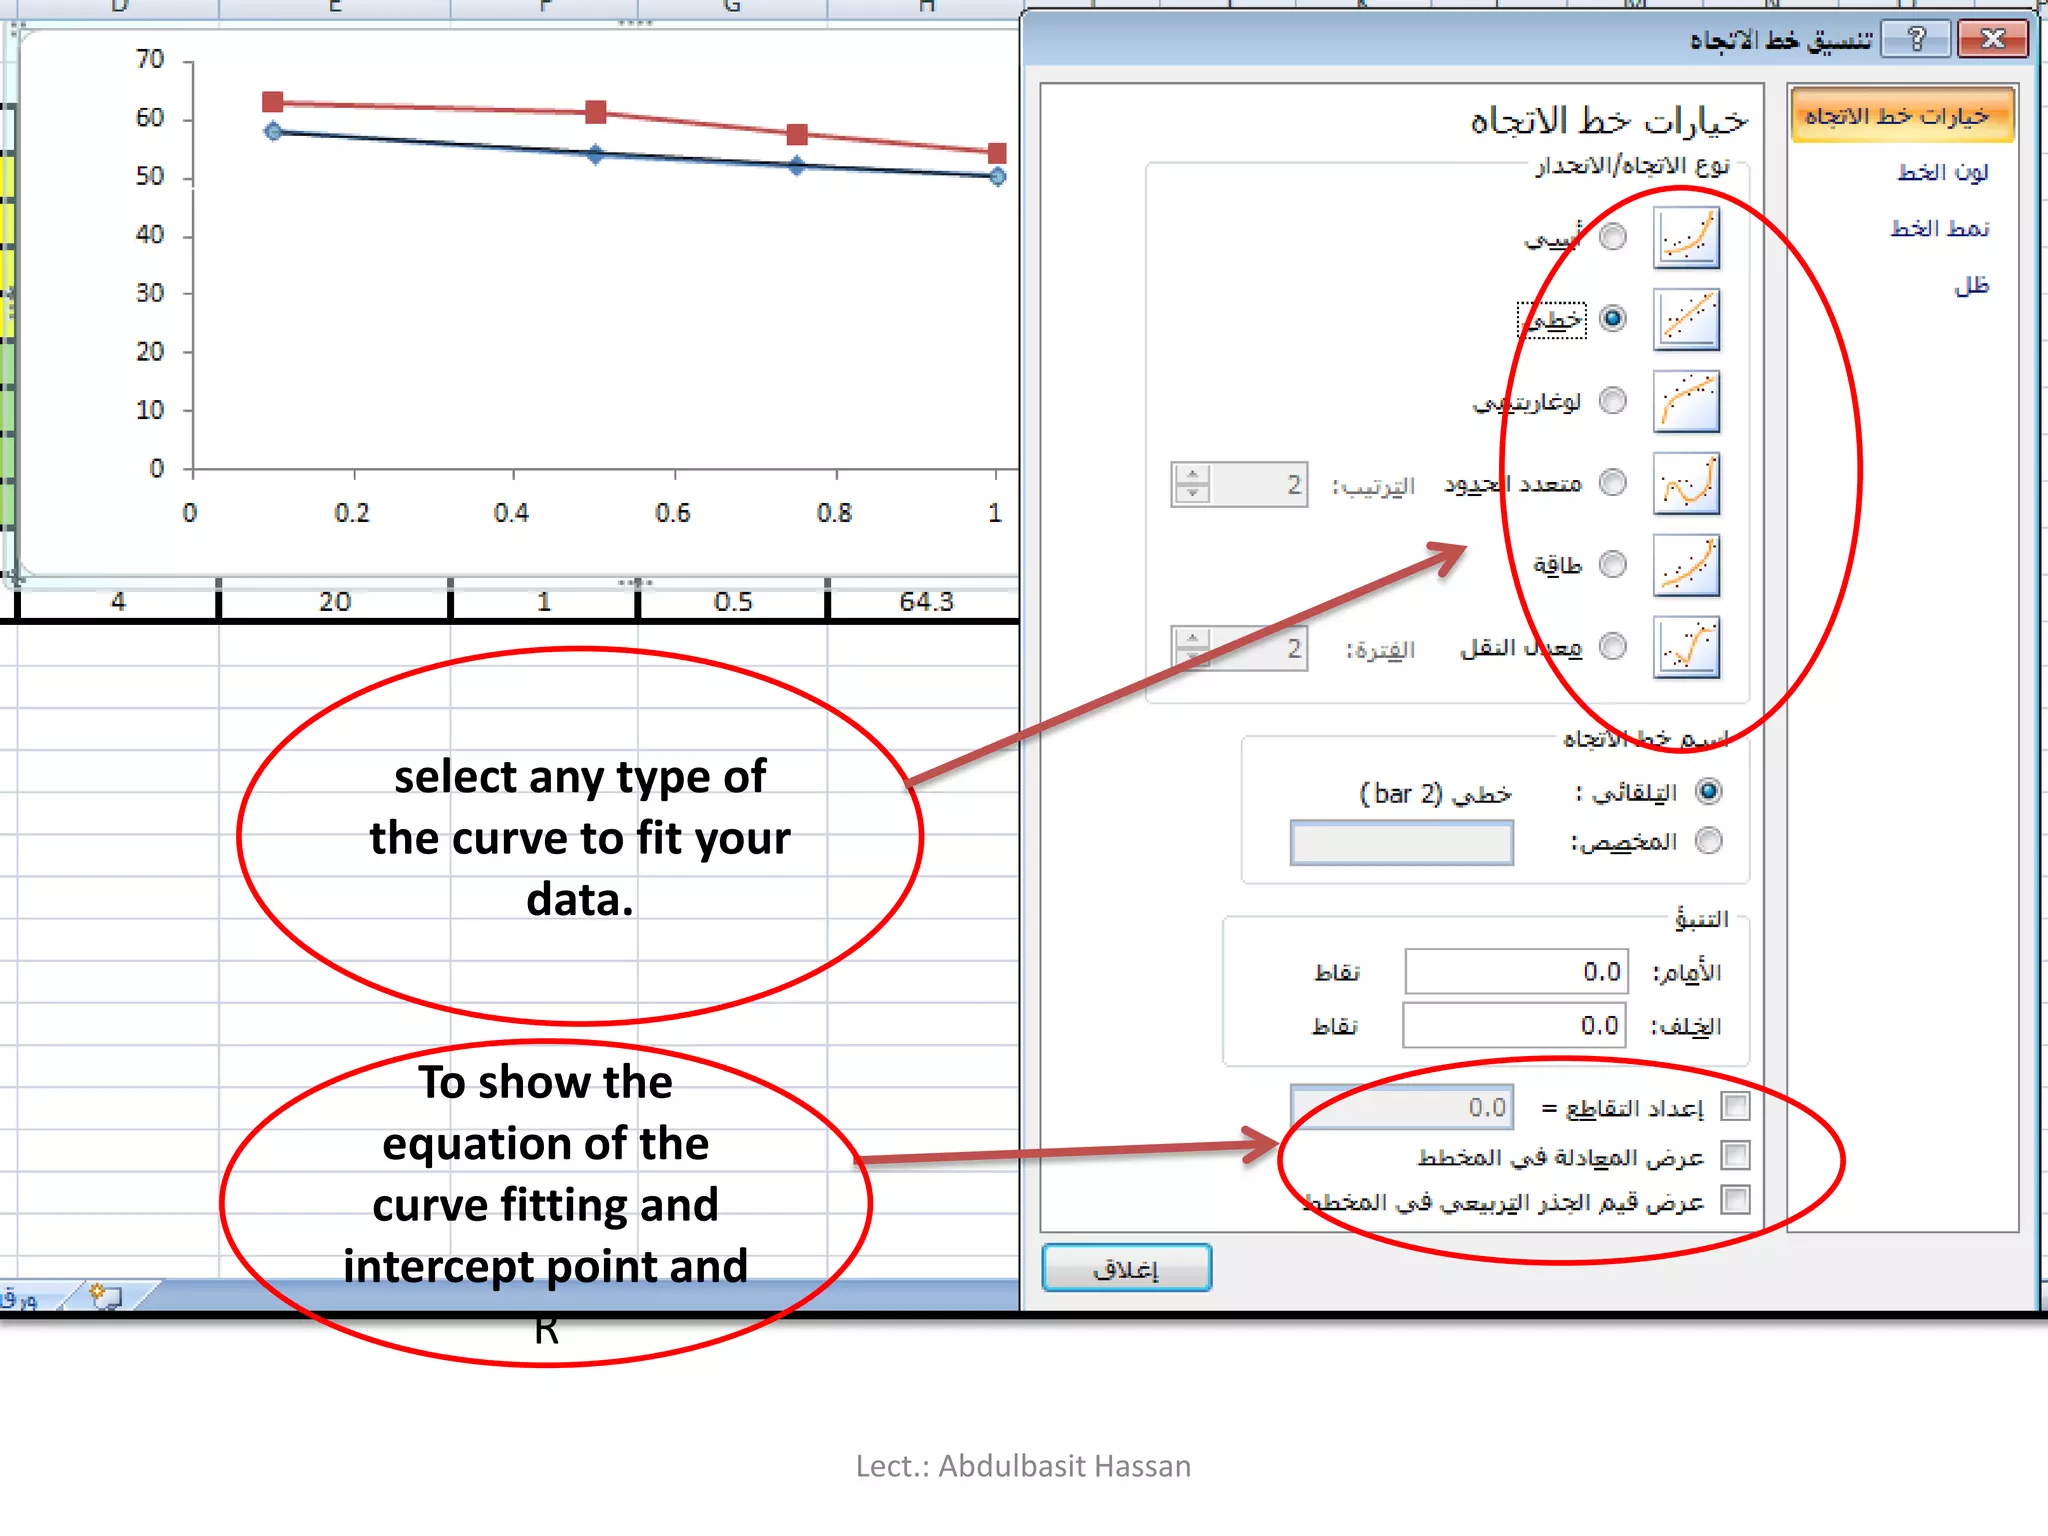Open the Shadow (ظل) tab

(1972, 286)
